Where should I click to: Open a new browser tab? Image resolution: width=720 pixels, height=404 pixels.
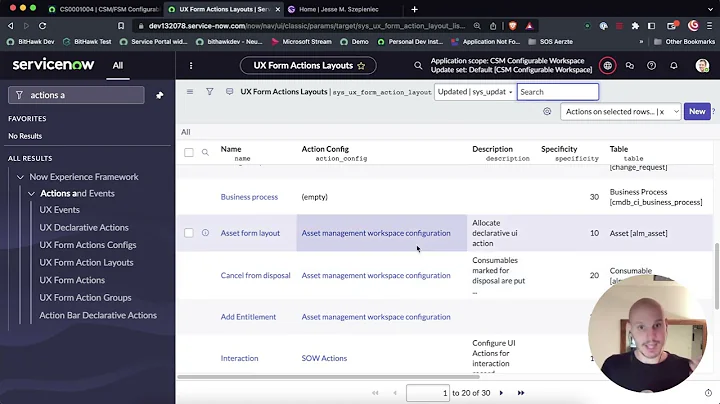[x=414, y=9]
